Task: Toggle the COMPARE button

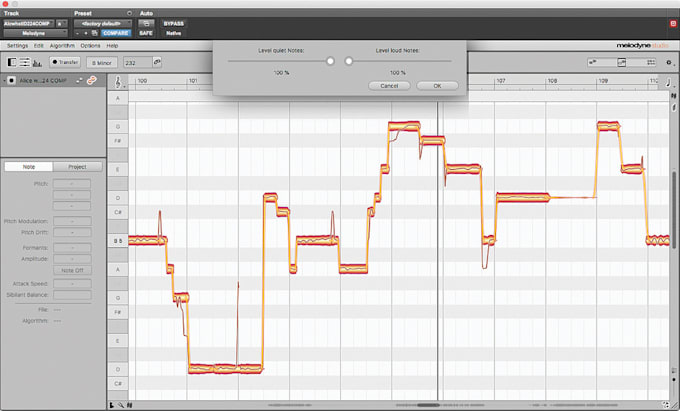Action: pyautogui.click(x=116, y=33)
